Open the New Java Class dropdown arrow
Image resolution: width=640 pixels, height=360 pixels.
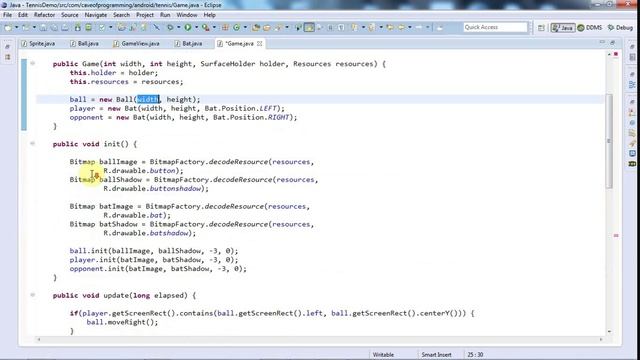click(245, 28)
